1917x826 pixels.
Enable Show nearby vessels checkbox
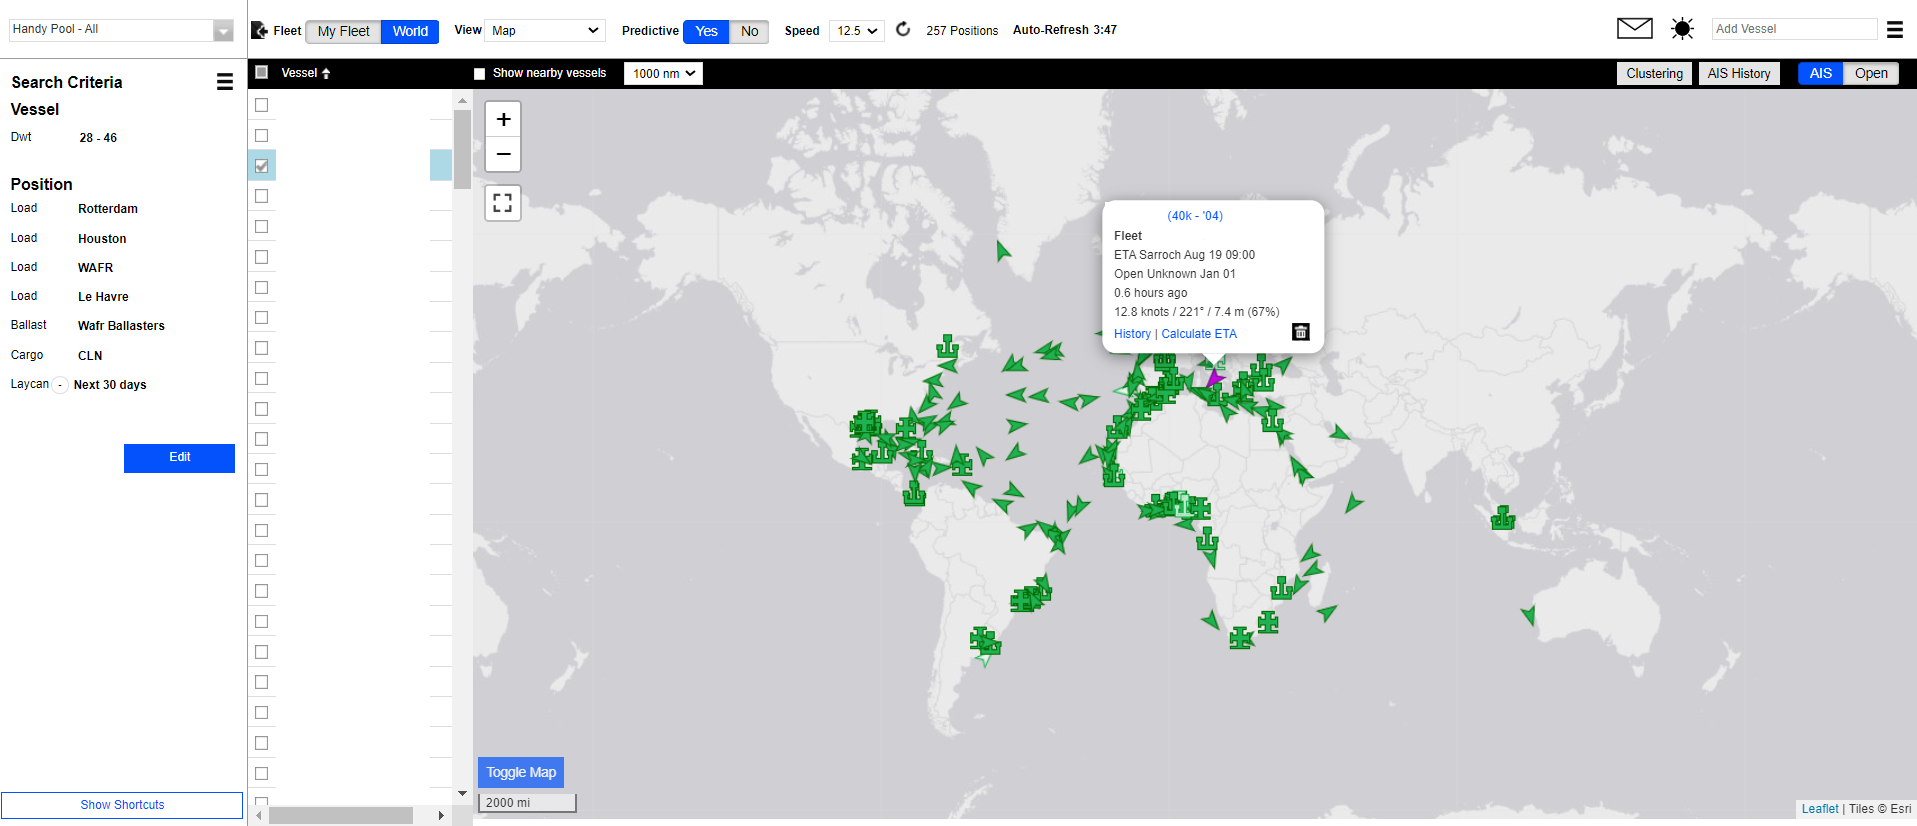click(x=480, y=74)
